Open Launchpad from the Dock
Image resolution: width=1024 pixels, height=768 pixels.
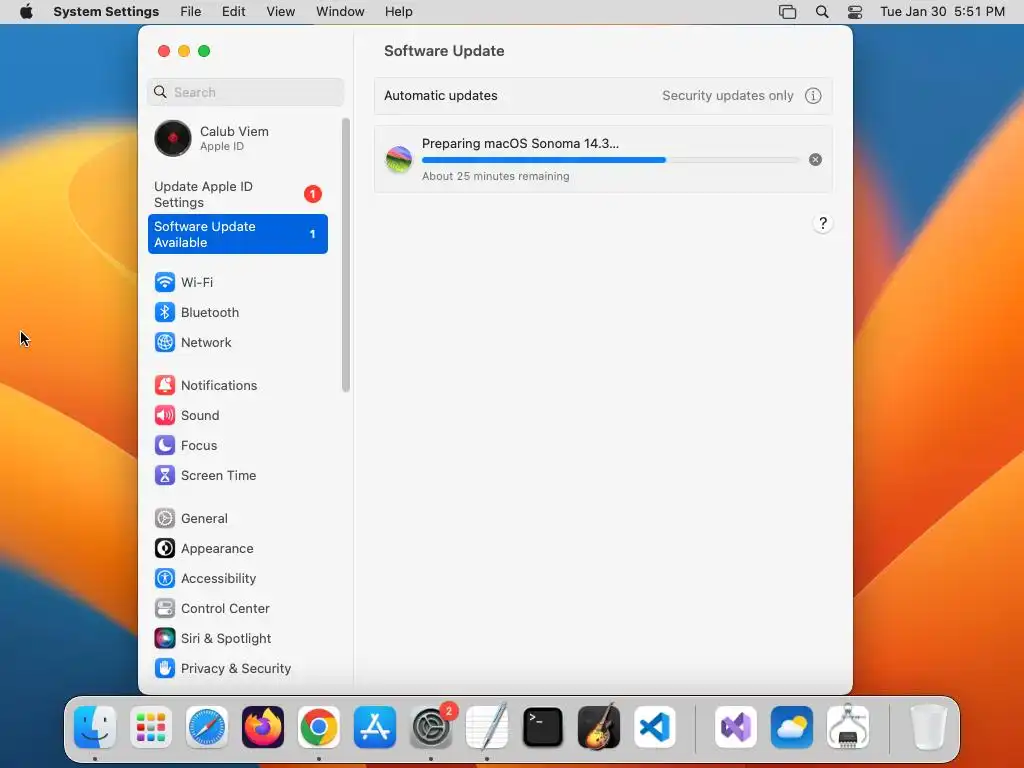point(151,727)
